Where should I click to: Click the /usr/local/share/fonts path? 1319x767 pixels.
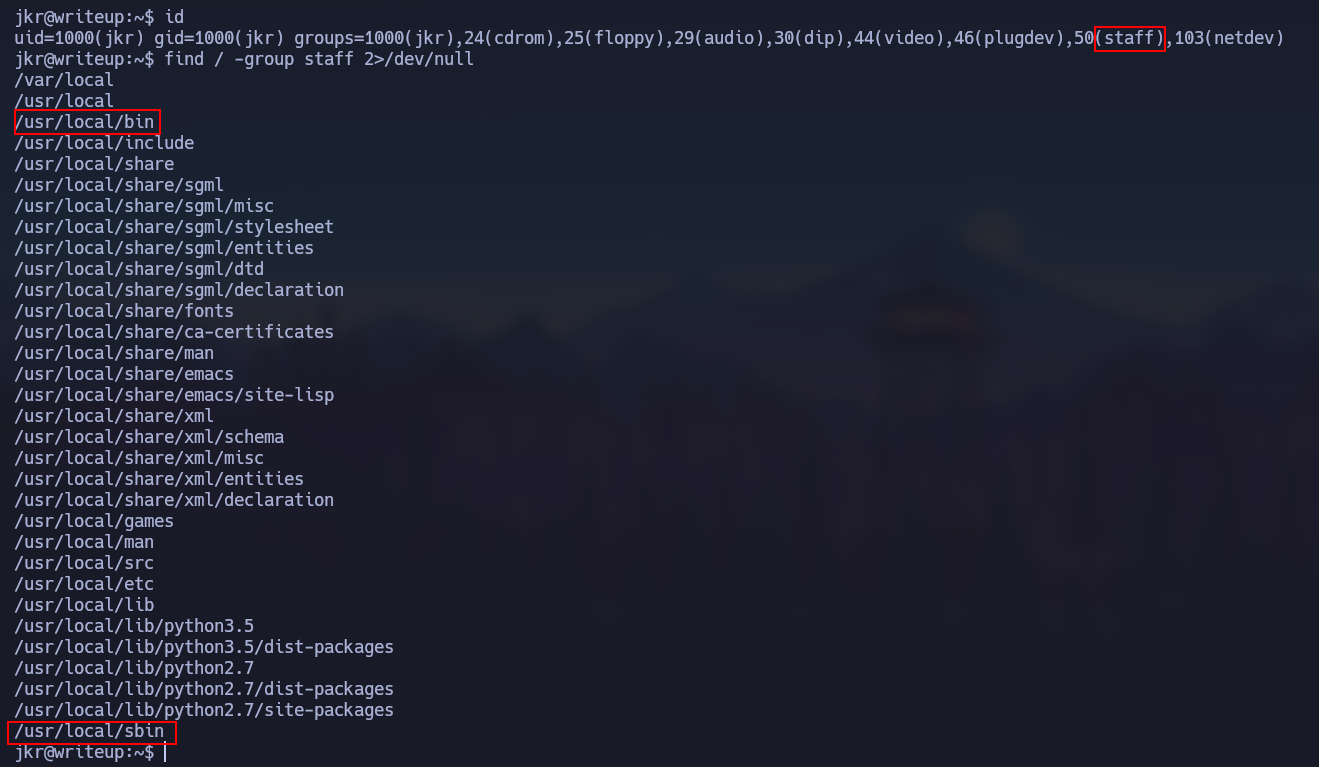click(124, 311)
